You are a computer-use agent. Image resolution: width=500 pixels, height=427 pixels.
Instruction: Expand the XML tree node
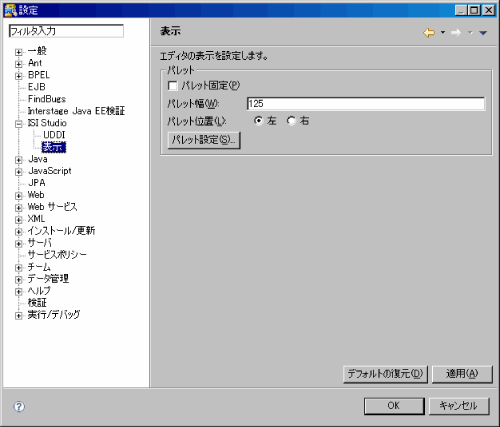[19, 220]
